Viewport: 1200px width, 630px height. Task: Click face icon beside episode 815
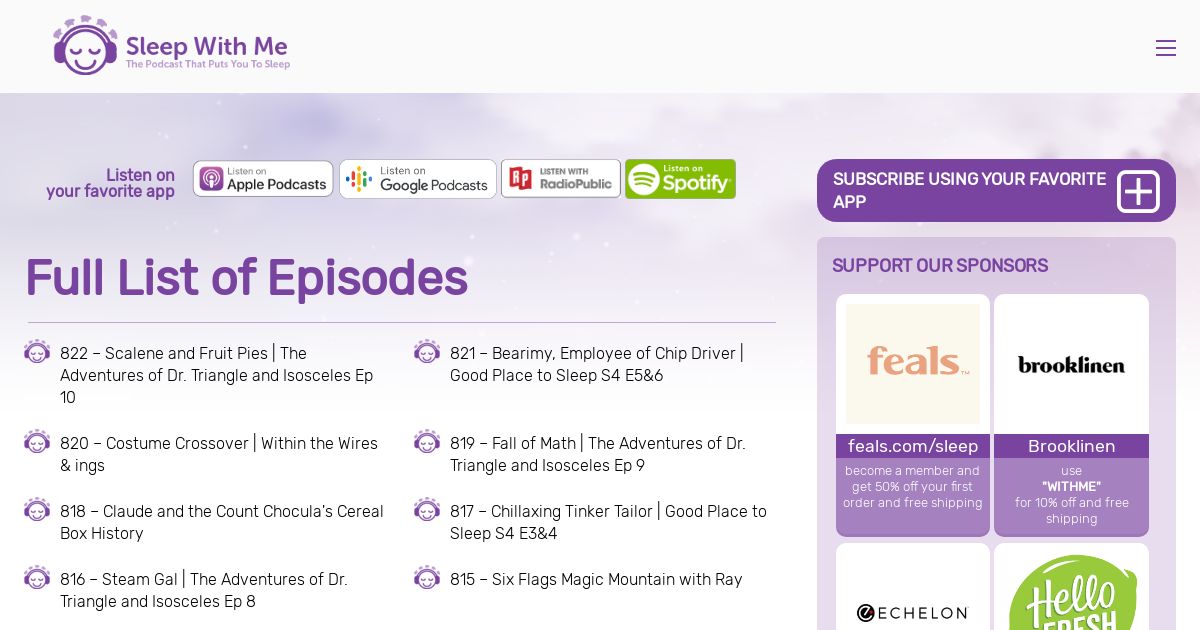pyautogui.click(x=427, y=578)
